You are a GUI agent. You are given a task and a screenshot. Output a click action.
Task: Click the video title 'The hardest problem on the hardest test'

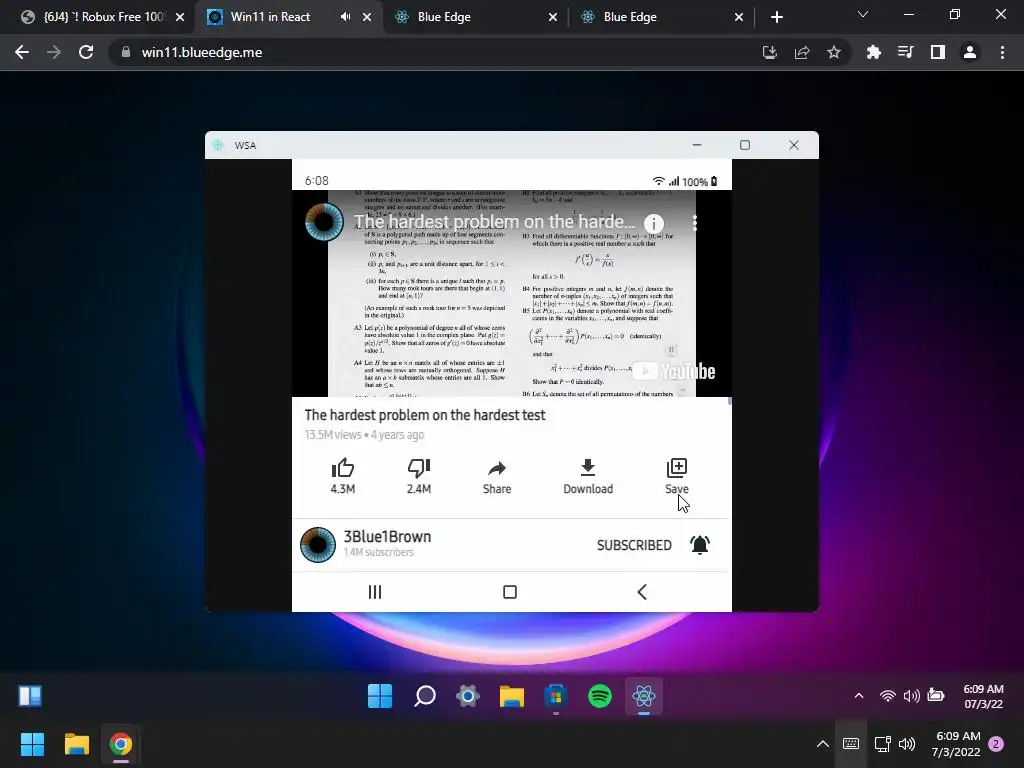pyautogui.click(x=424, y=415)
